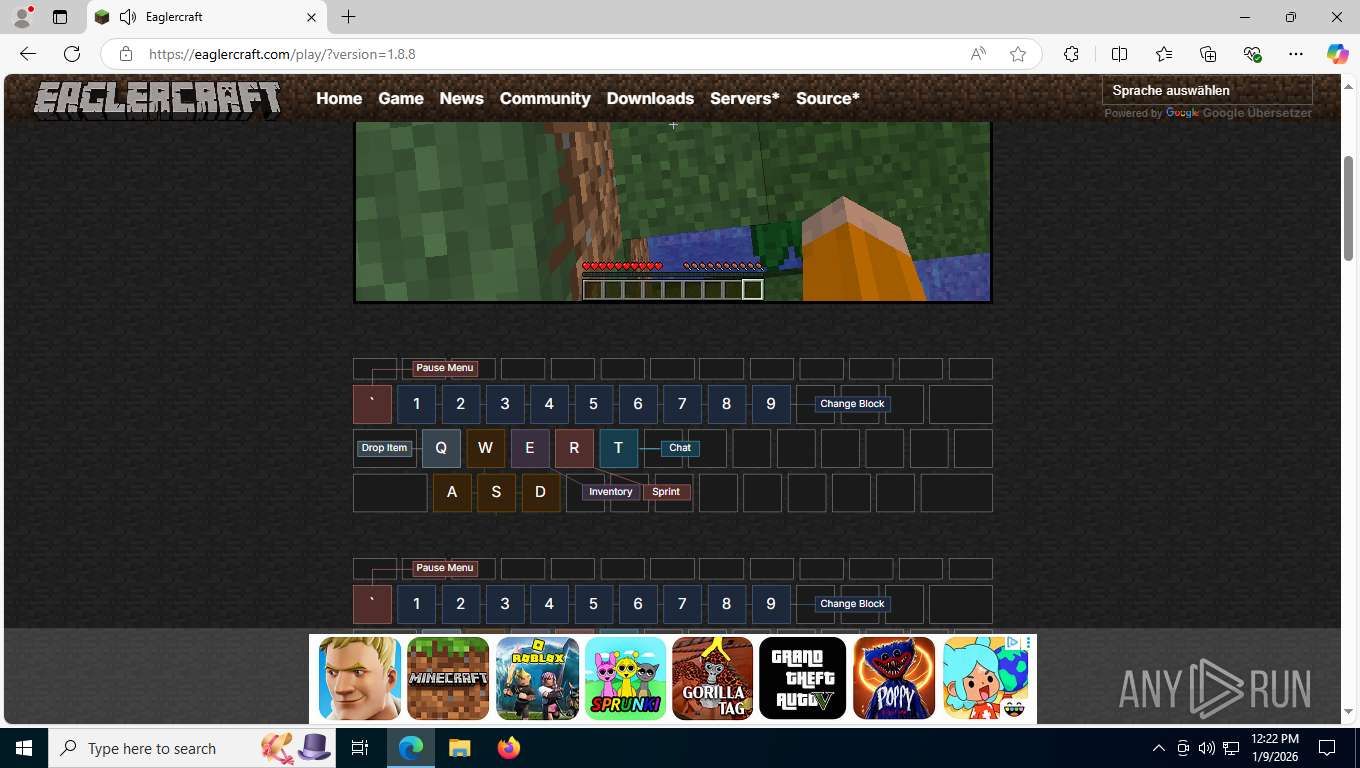This screenshot has width=1360, height=768.
Task: Add this page to favorites star
Action: tap(1018, 54)
